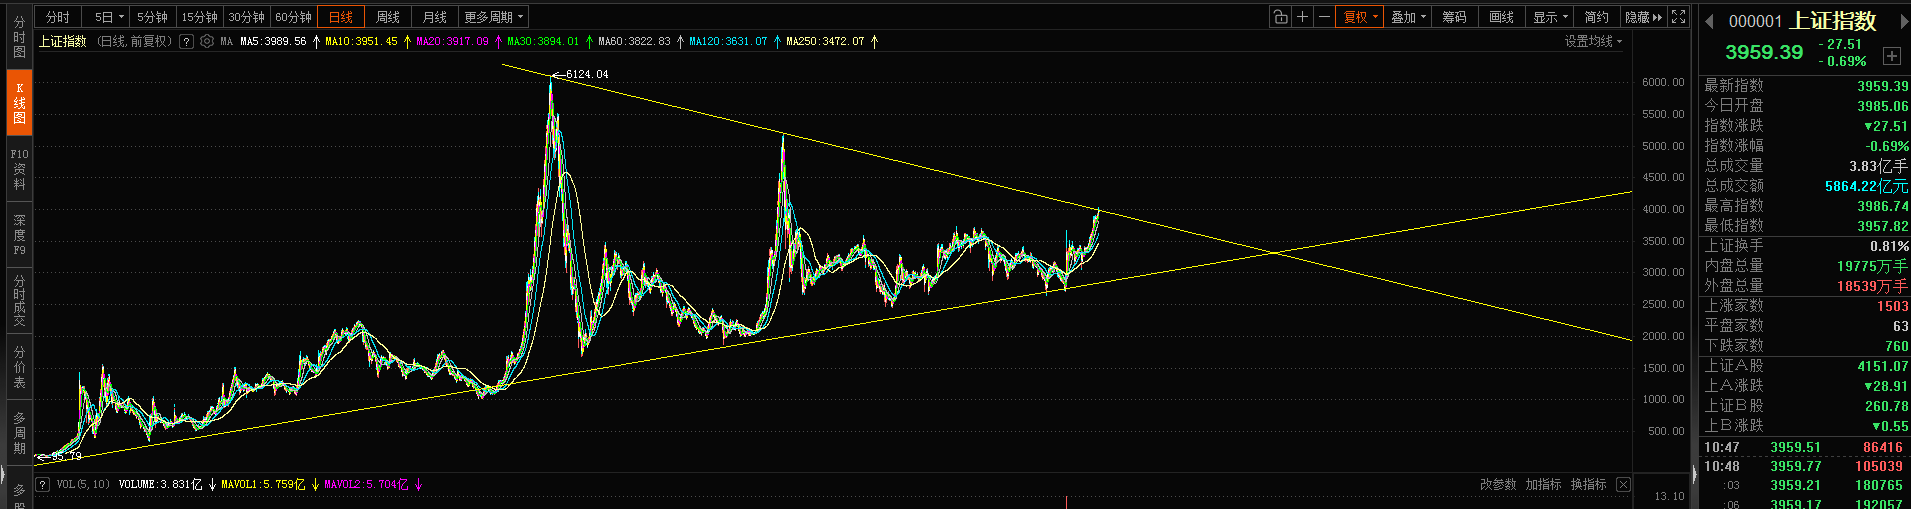Click the MA120:3631.07 indicator value
Viewport: 1911px width, 509px height.
[x=728, y=41]
